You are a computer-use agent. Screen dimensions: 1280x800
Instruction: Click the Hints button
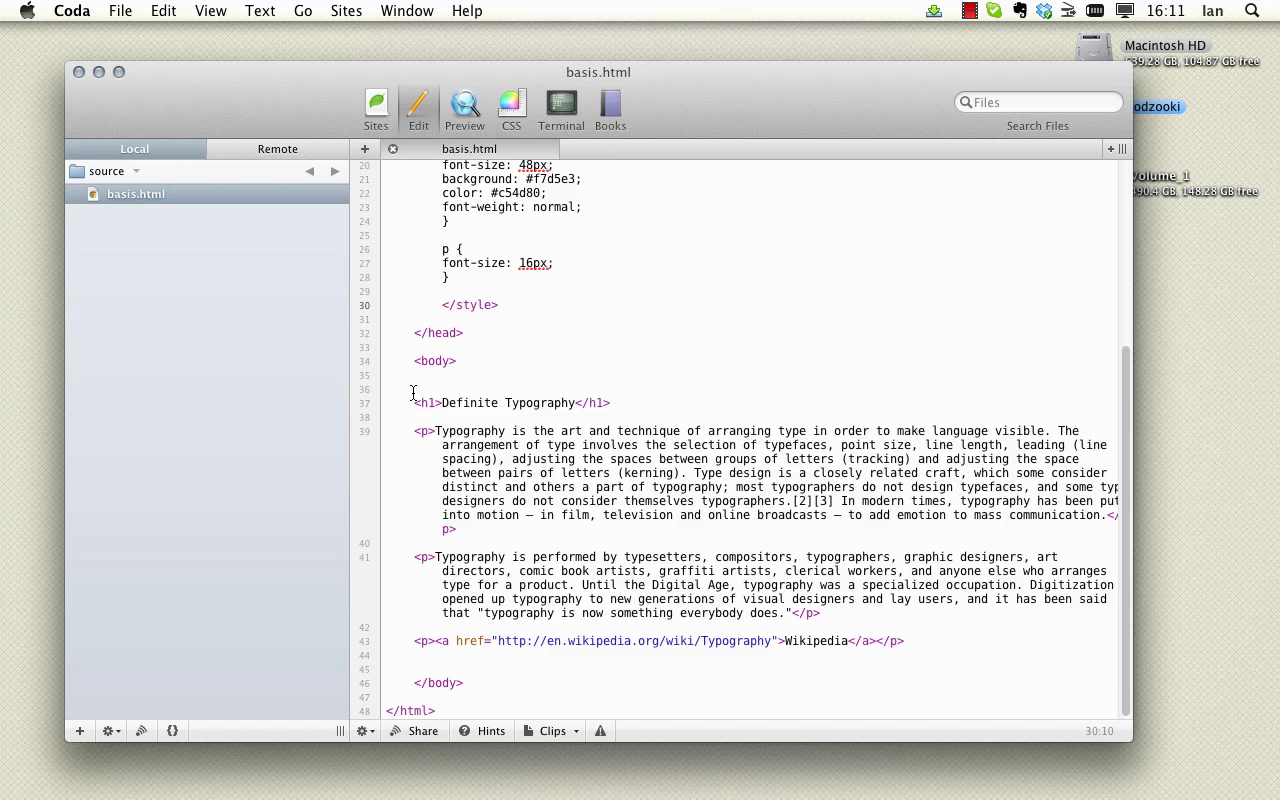click(x=482, y=731)
